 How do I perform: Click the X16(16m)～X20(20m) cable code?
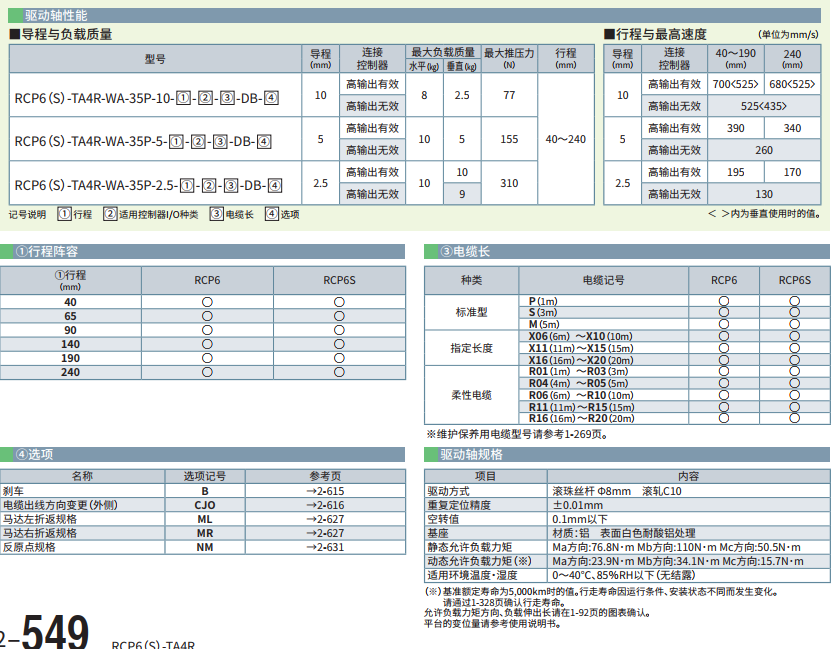tap(581, 360)
